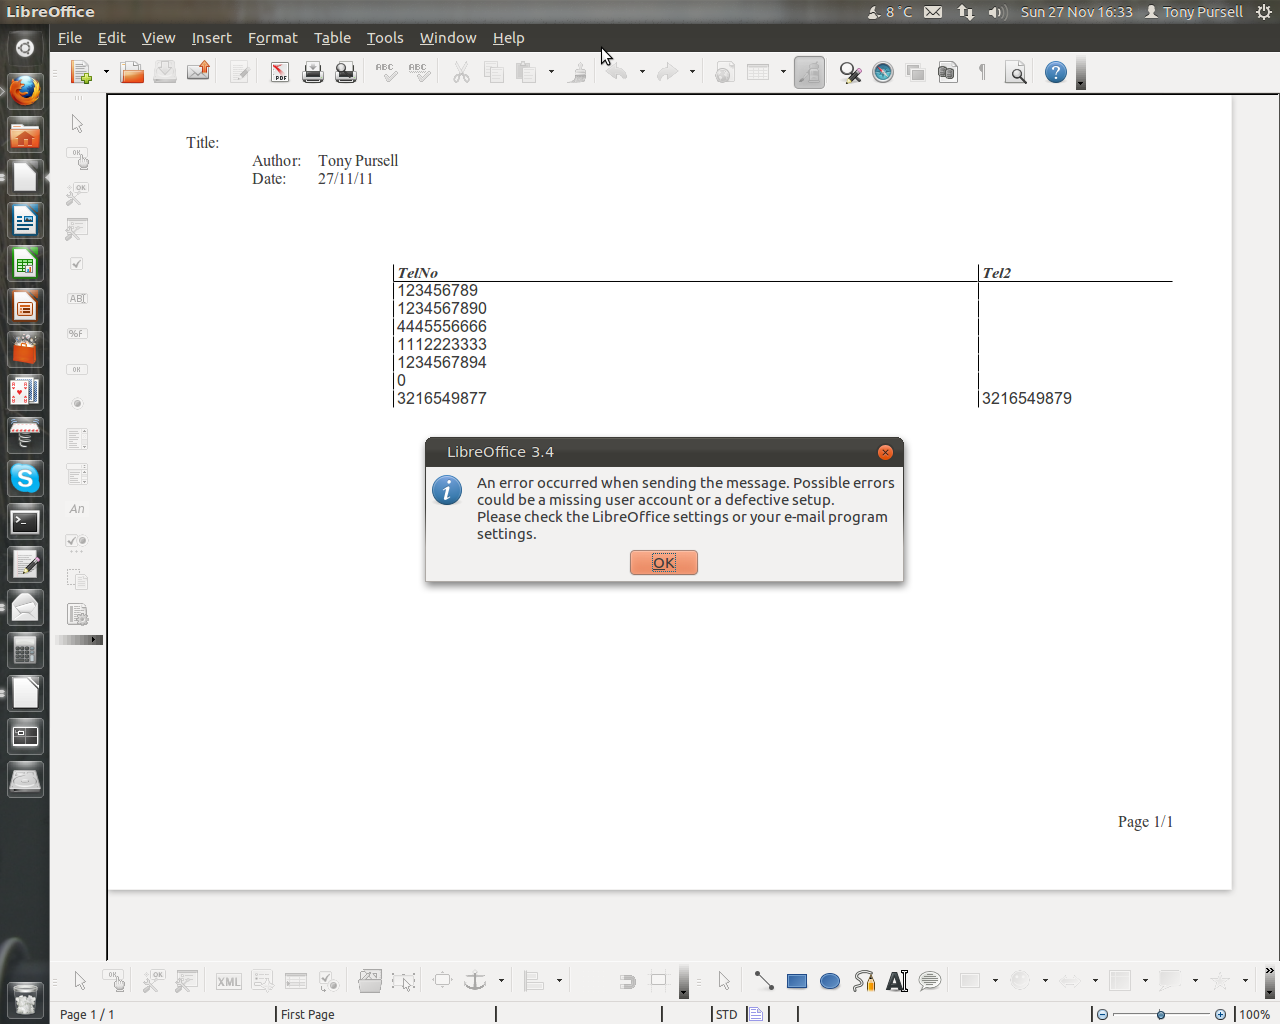Expand the New document dropdown arrow
This screenshot has height=1024, width=1280.
pyautogui.click(x=106, y=72)
